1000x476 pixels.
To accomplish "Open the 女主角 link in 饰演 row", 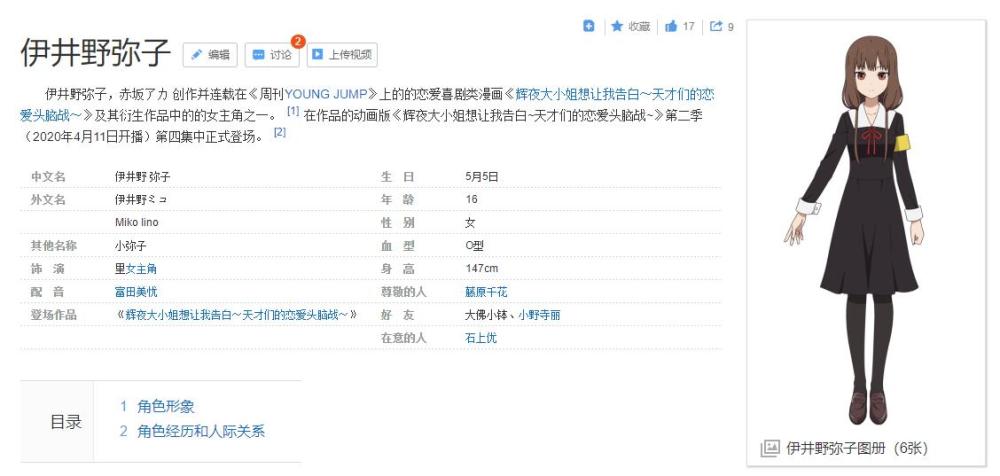I will click(141, 269).
